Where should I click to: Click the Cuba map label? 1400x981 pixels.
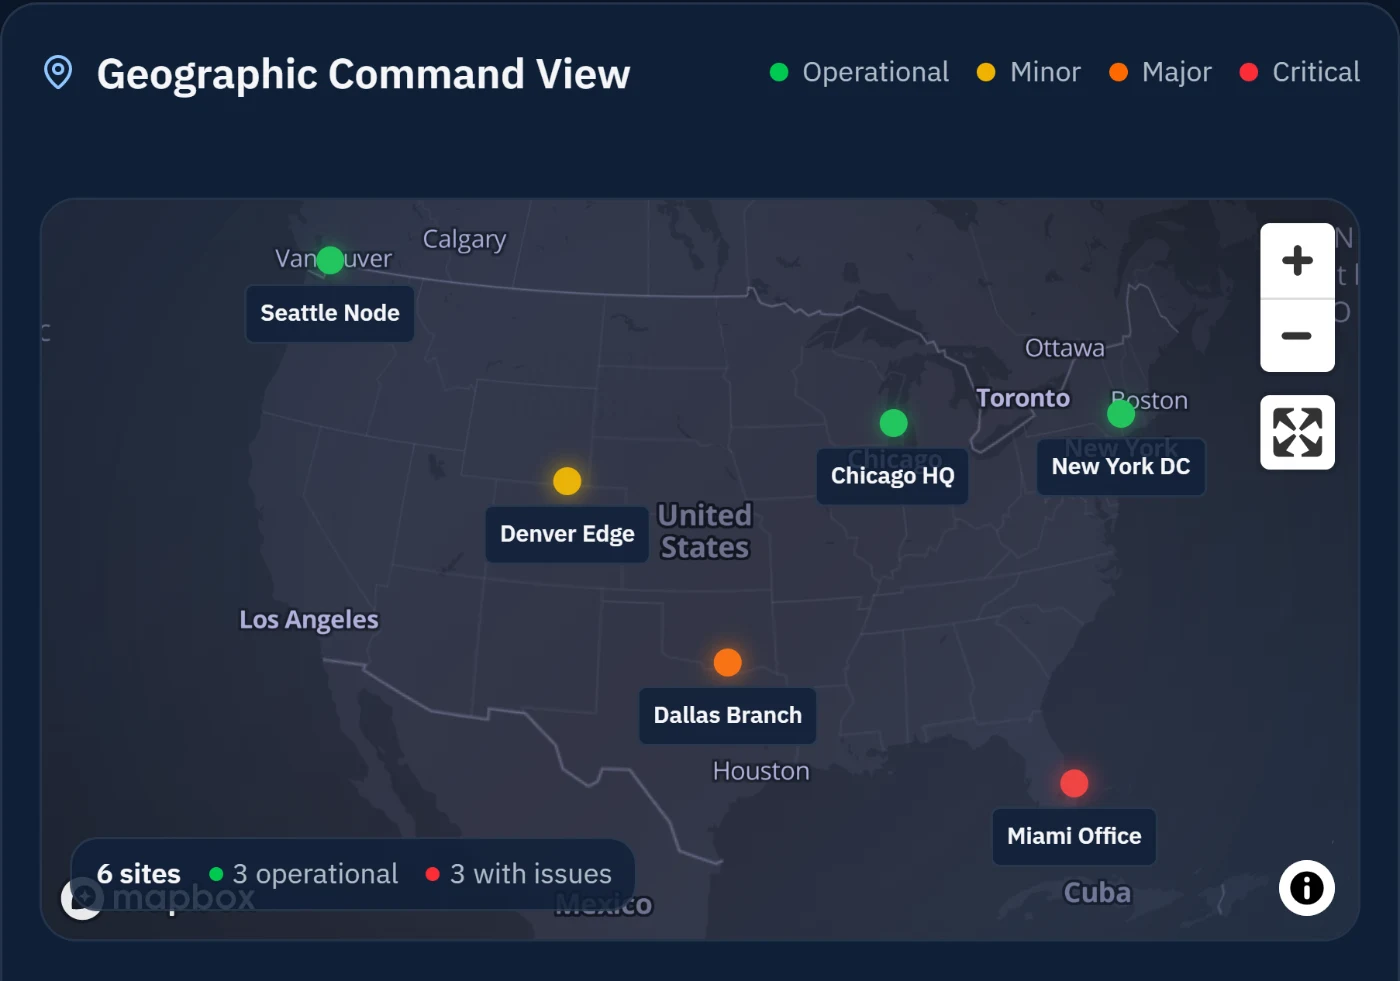(1097, 892)
